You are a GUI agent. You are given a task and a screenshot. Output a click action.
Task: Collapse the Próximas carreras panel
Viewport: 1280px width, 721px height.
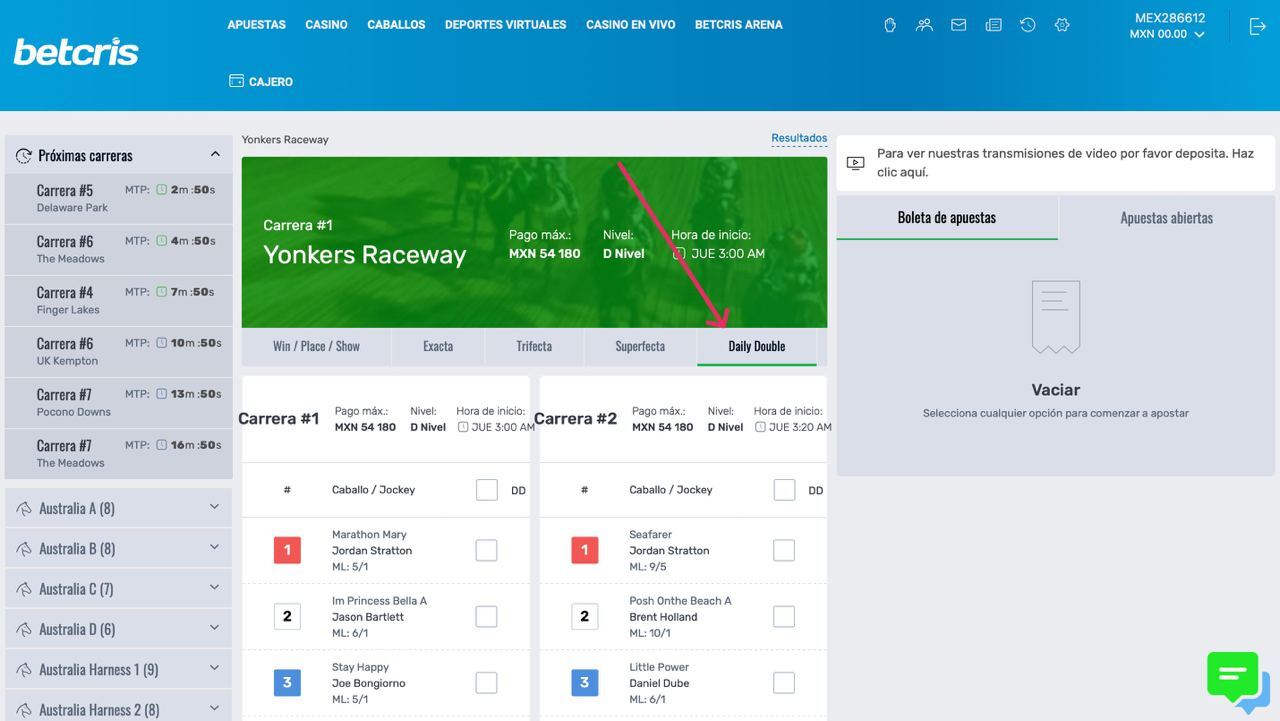pos(214,155)
